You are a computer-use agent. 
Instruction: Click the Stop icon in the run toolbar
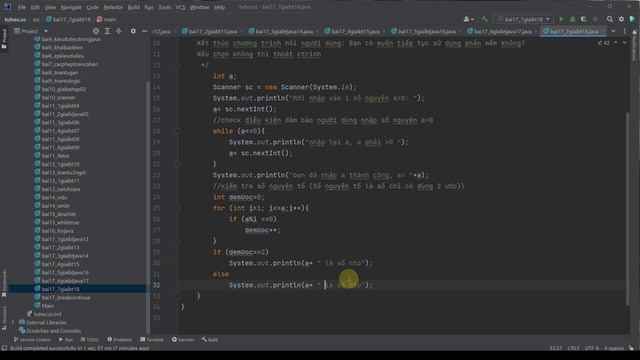(595, 19)
